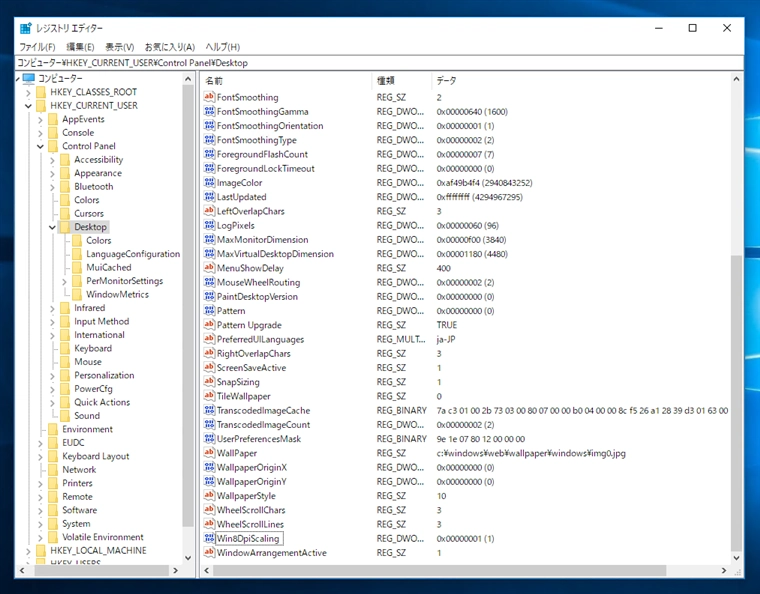Click the HKEY_CLASSES_ROOT folder icon
Screen dimensions: 760x594
pos(42,92)
